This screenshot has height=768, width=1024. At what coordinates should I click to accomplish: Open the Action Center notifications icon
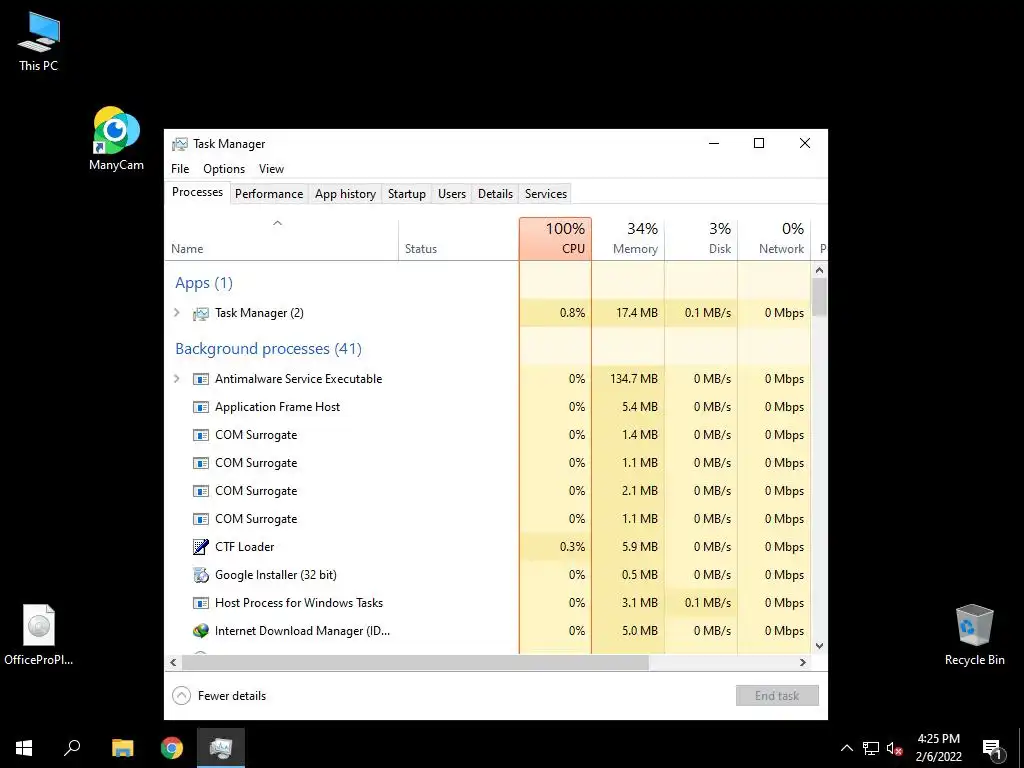992,748
